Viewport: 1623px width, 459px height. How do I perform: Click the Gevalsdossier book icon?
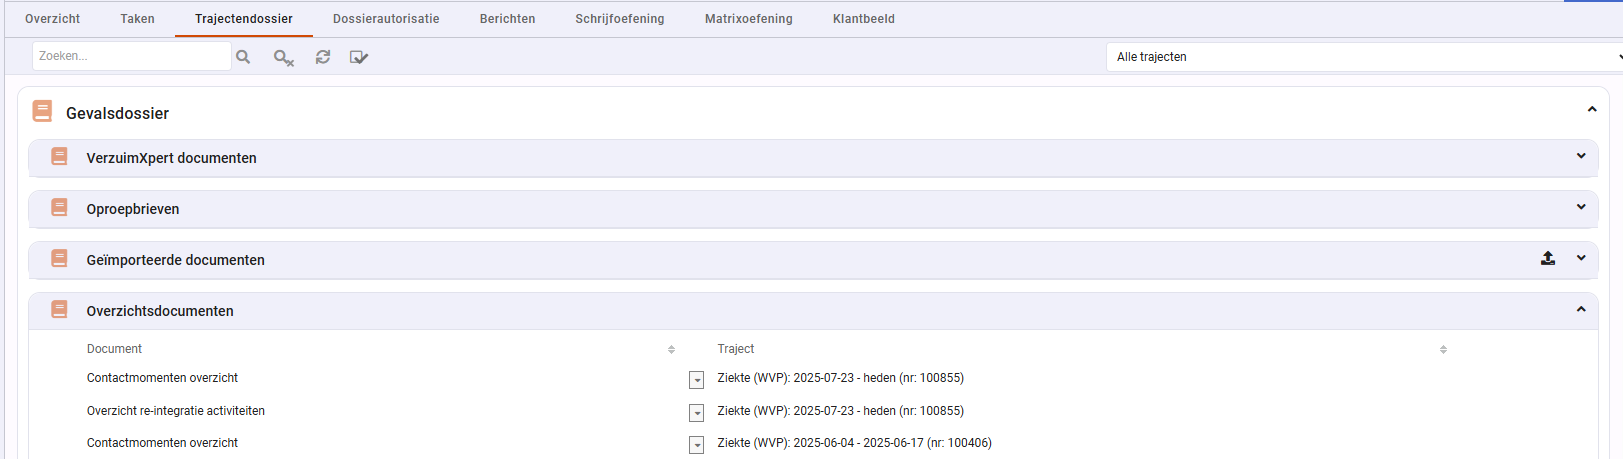[x=42, y=111]
